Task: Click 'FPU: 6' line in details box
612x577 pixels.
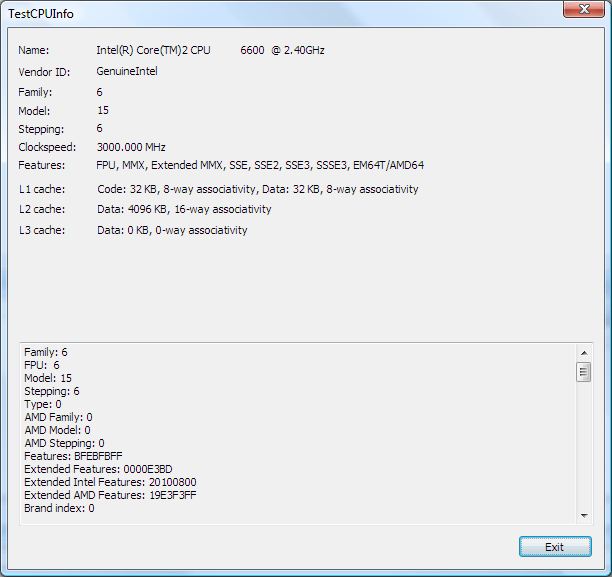Action: (42, 365)
